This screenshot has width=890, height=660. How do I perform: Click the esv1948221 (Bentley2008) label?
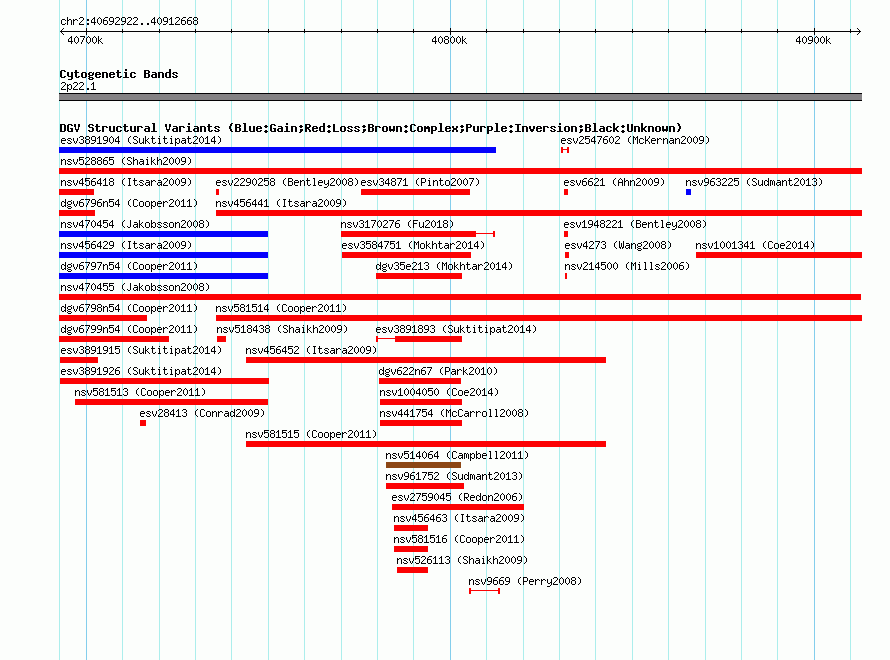[635, 224]
